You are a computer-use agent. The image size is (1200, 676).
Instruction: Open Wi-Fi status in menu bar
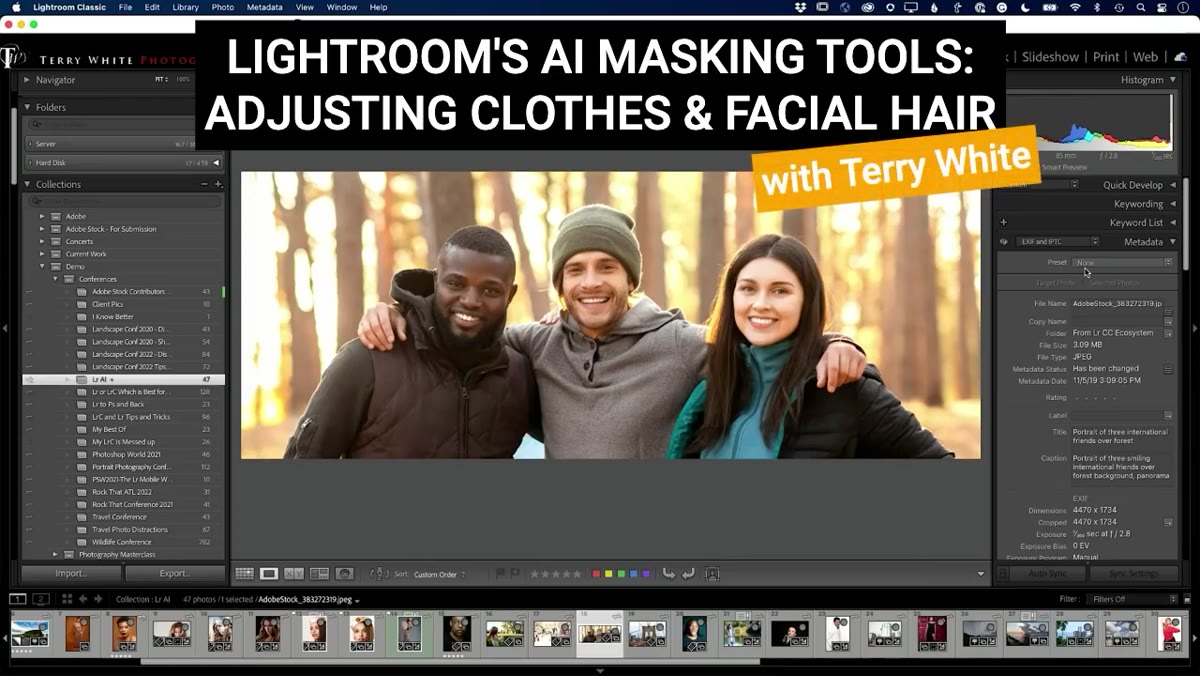(1075, 7)
